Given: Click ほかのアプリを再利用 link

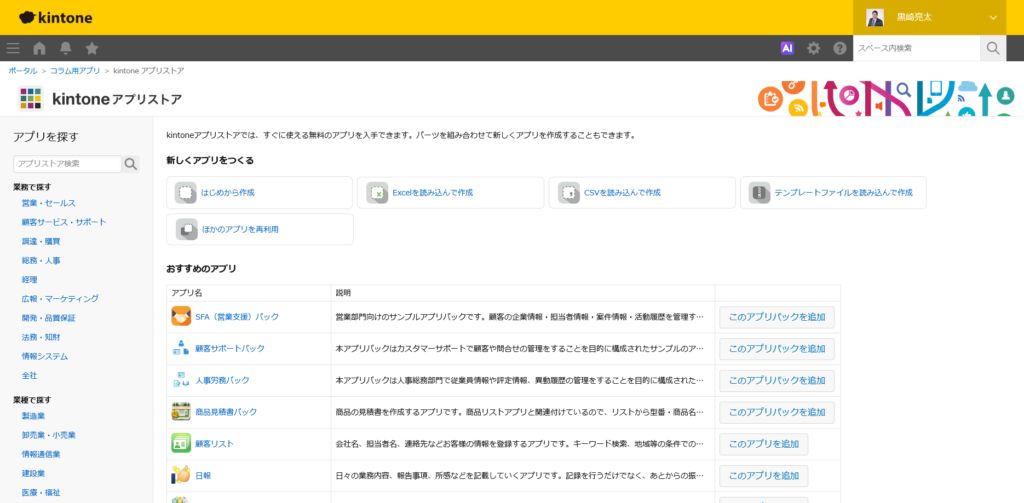Looking at the screenshot, I should tap(240, 229).
